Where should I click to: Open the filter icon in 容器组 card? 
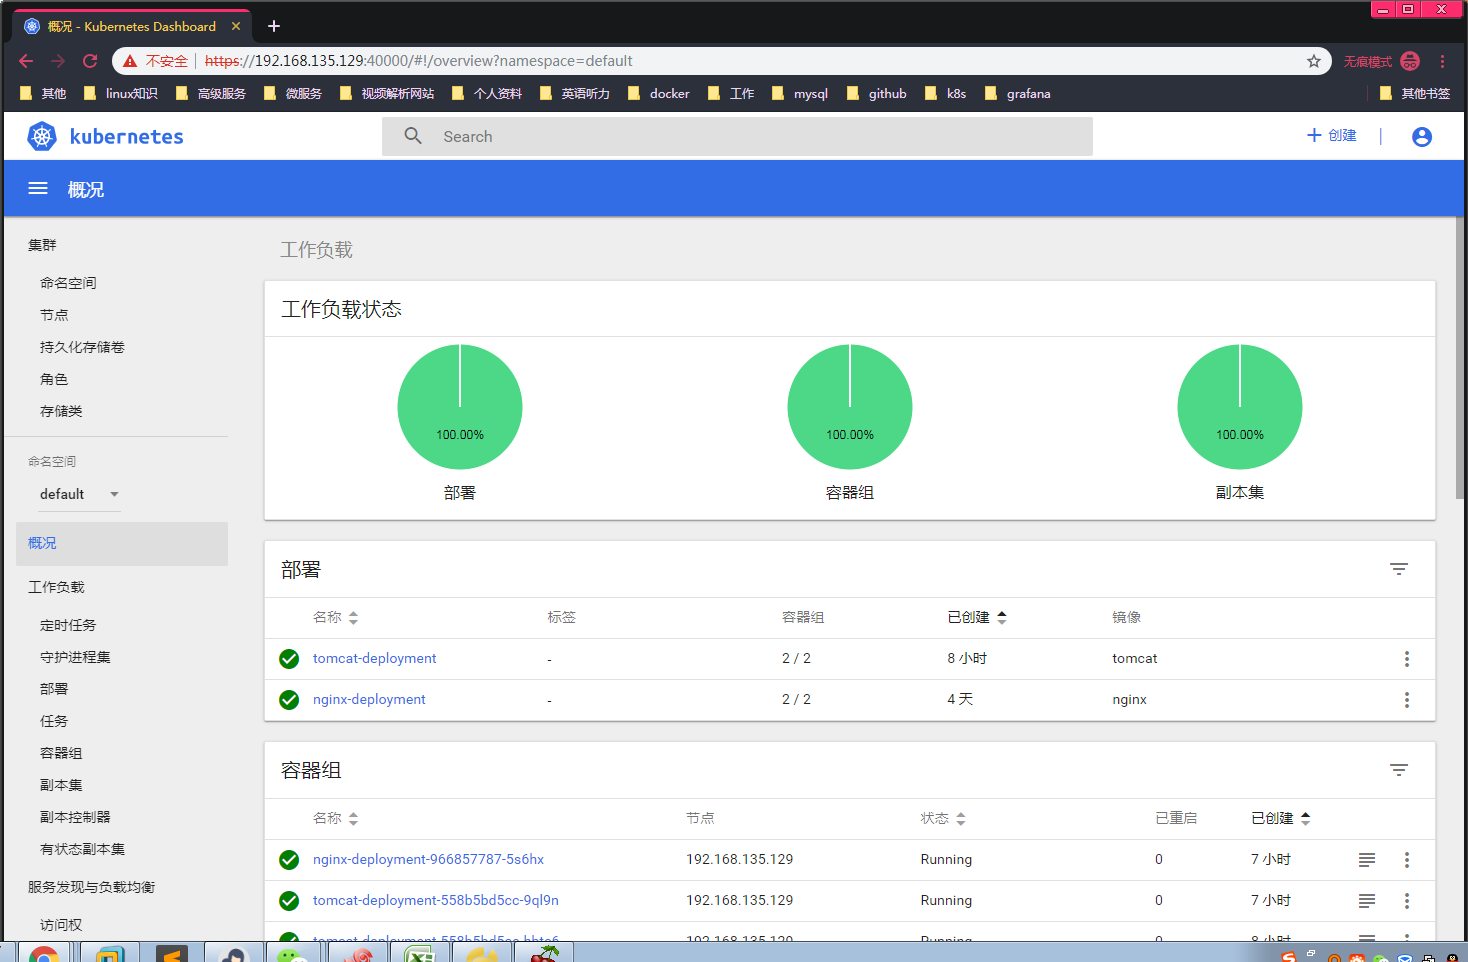[x=1398, y=770]
